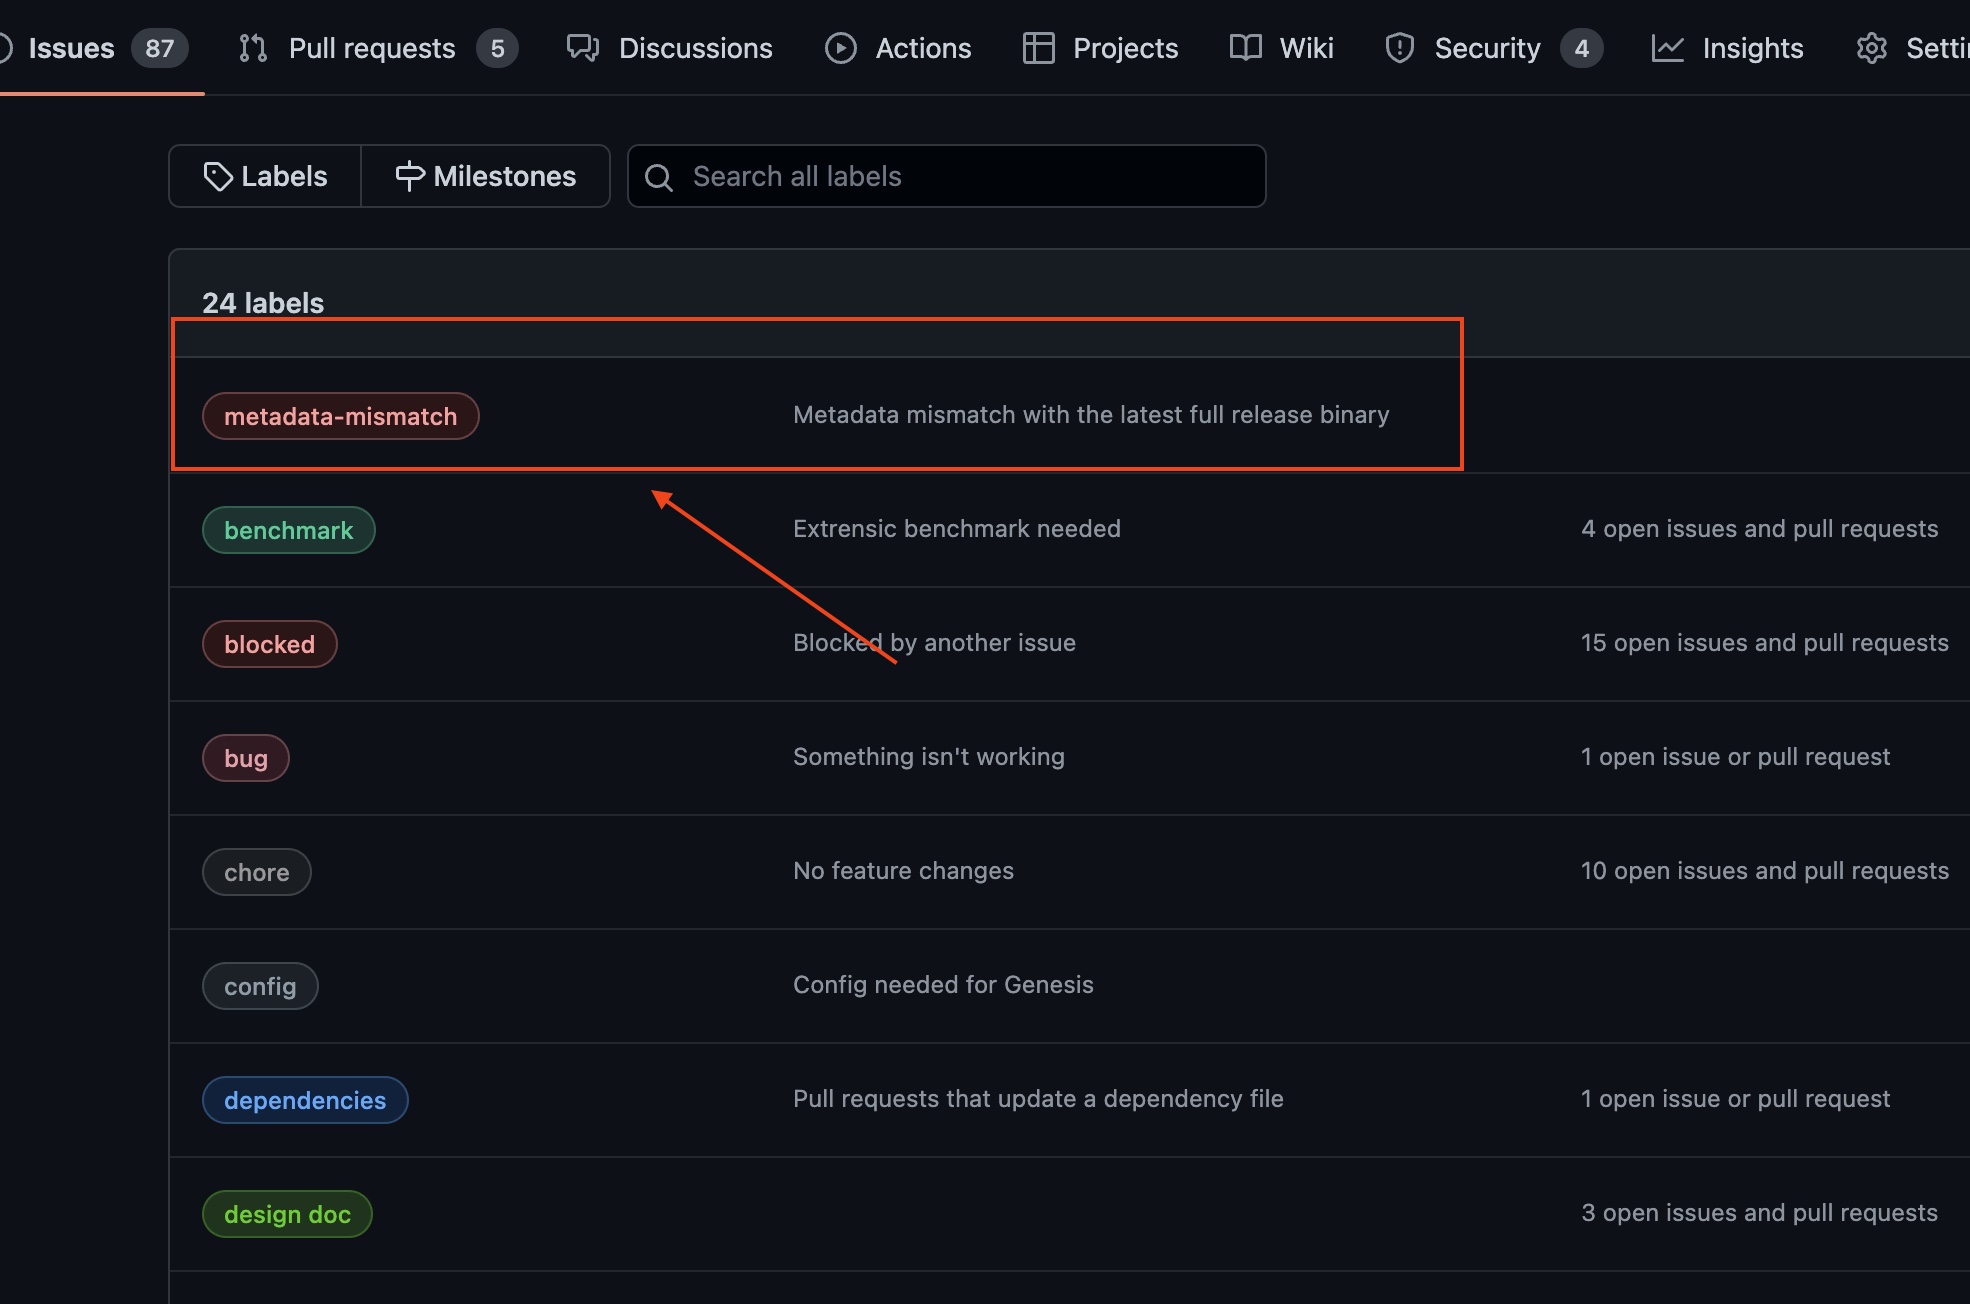Viewport: 1970px width, 1304px height.
Task: Click the Discussions speech bubble icon
Action: tap(583, 47)
